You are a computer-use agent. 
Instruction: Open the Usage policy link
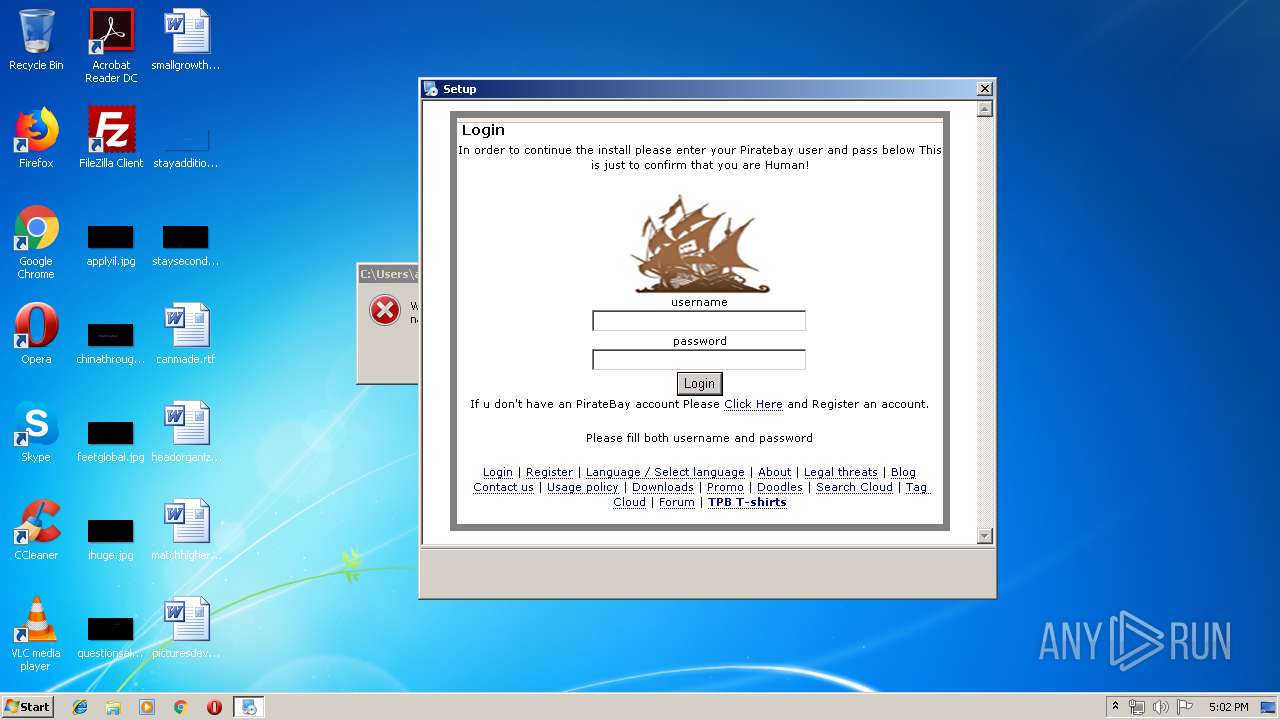(x=583, y=487)
